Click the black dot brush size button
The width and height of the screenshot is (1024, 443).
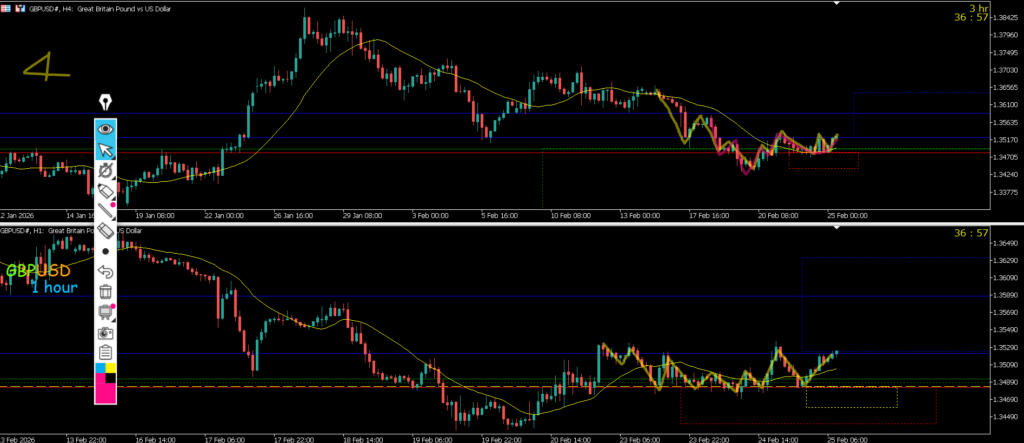[105, 252]
